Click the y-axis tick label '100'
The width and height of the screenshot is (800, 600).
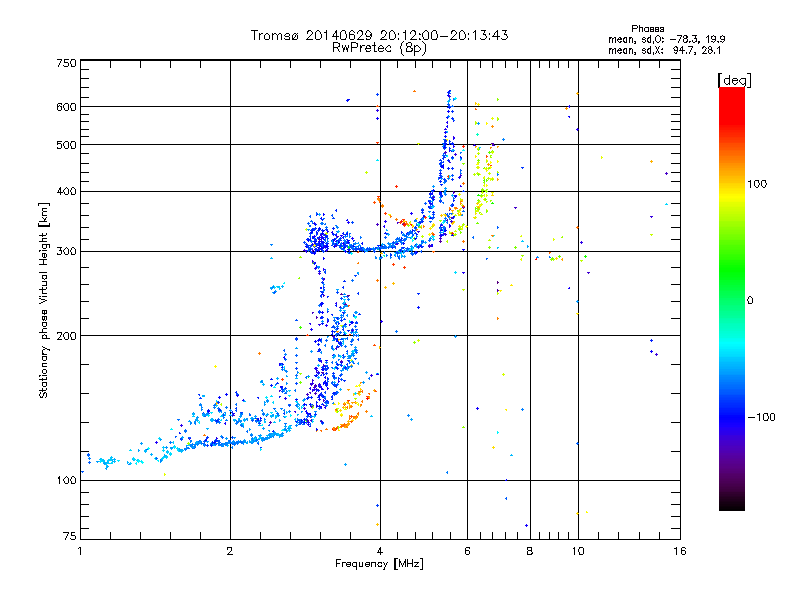point(67,481)
